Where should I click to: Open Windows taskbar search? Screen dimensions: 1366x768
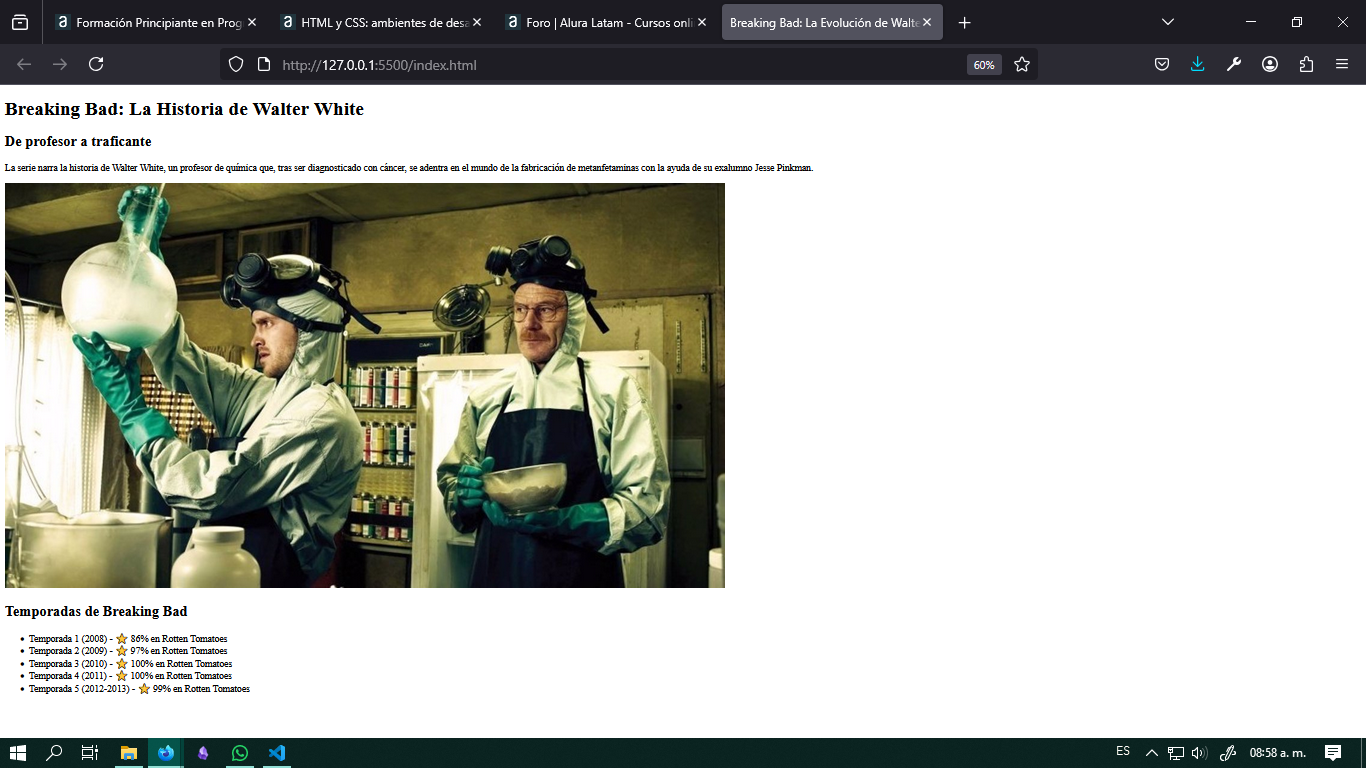(x=54, y=753)
